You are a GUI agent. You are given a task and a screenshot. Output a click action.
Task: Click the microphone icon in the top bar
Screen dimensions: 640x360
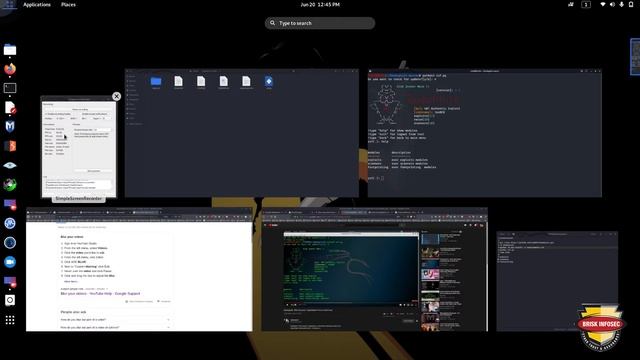tap(622, 4)
